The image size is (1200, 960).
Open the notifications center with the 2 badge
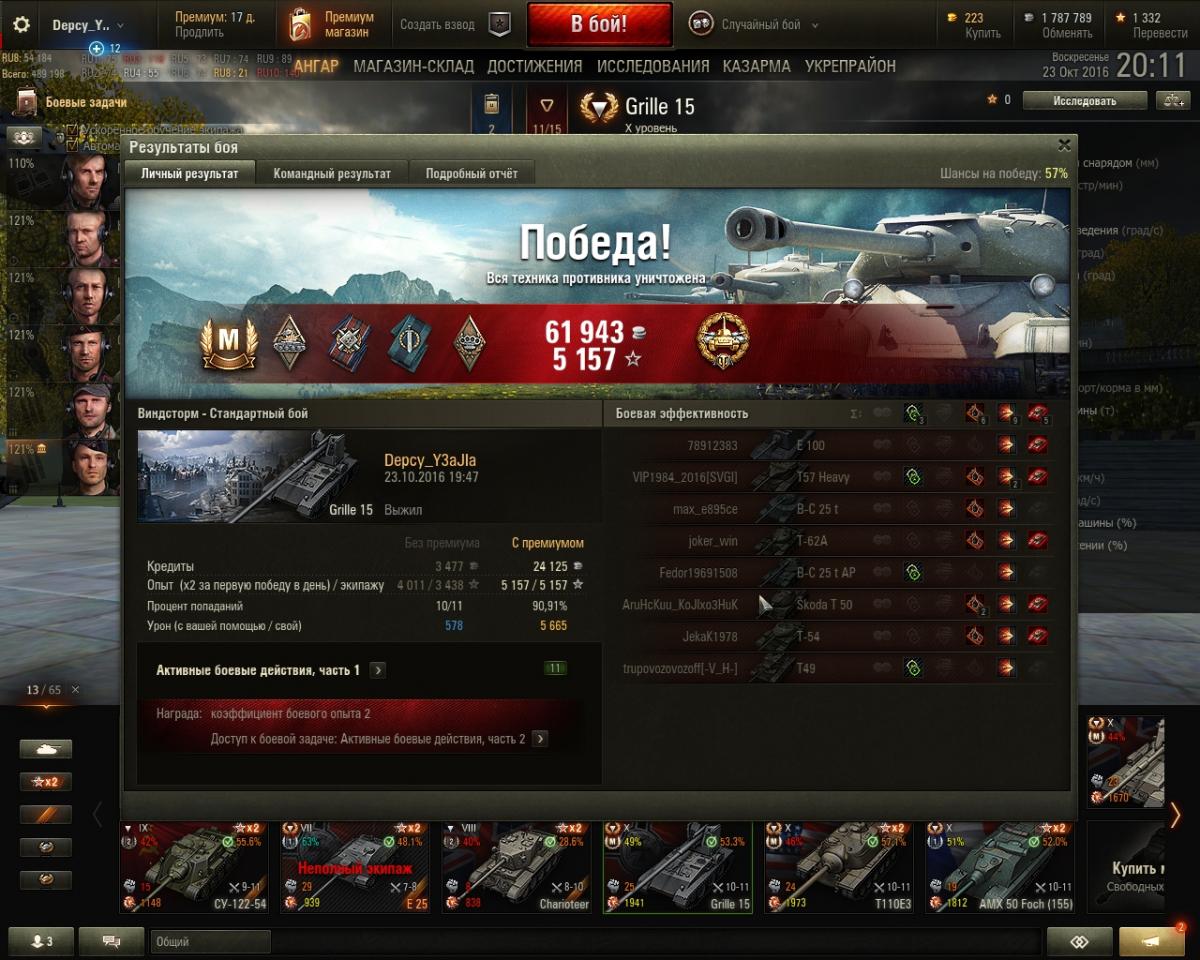pyautogui.click(x=1152, y=941)
